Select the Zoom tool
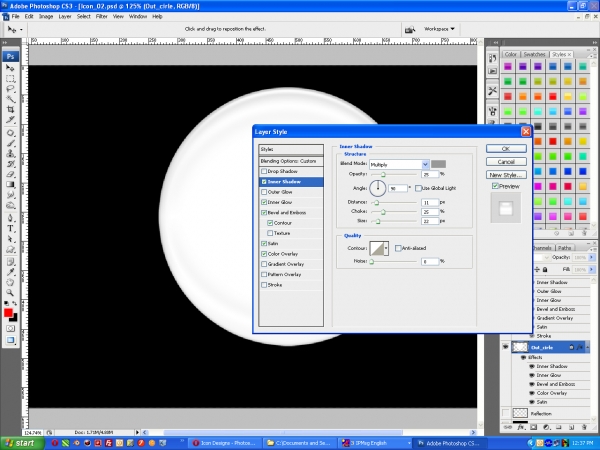This screenshot has height=450, width=600. coord(10,293)
